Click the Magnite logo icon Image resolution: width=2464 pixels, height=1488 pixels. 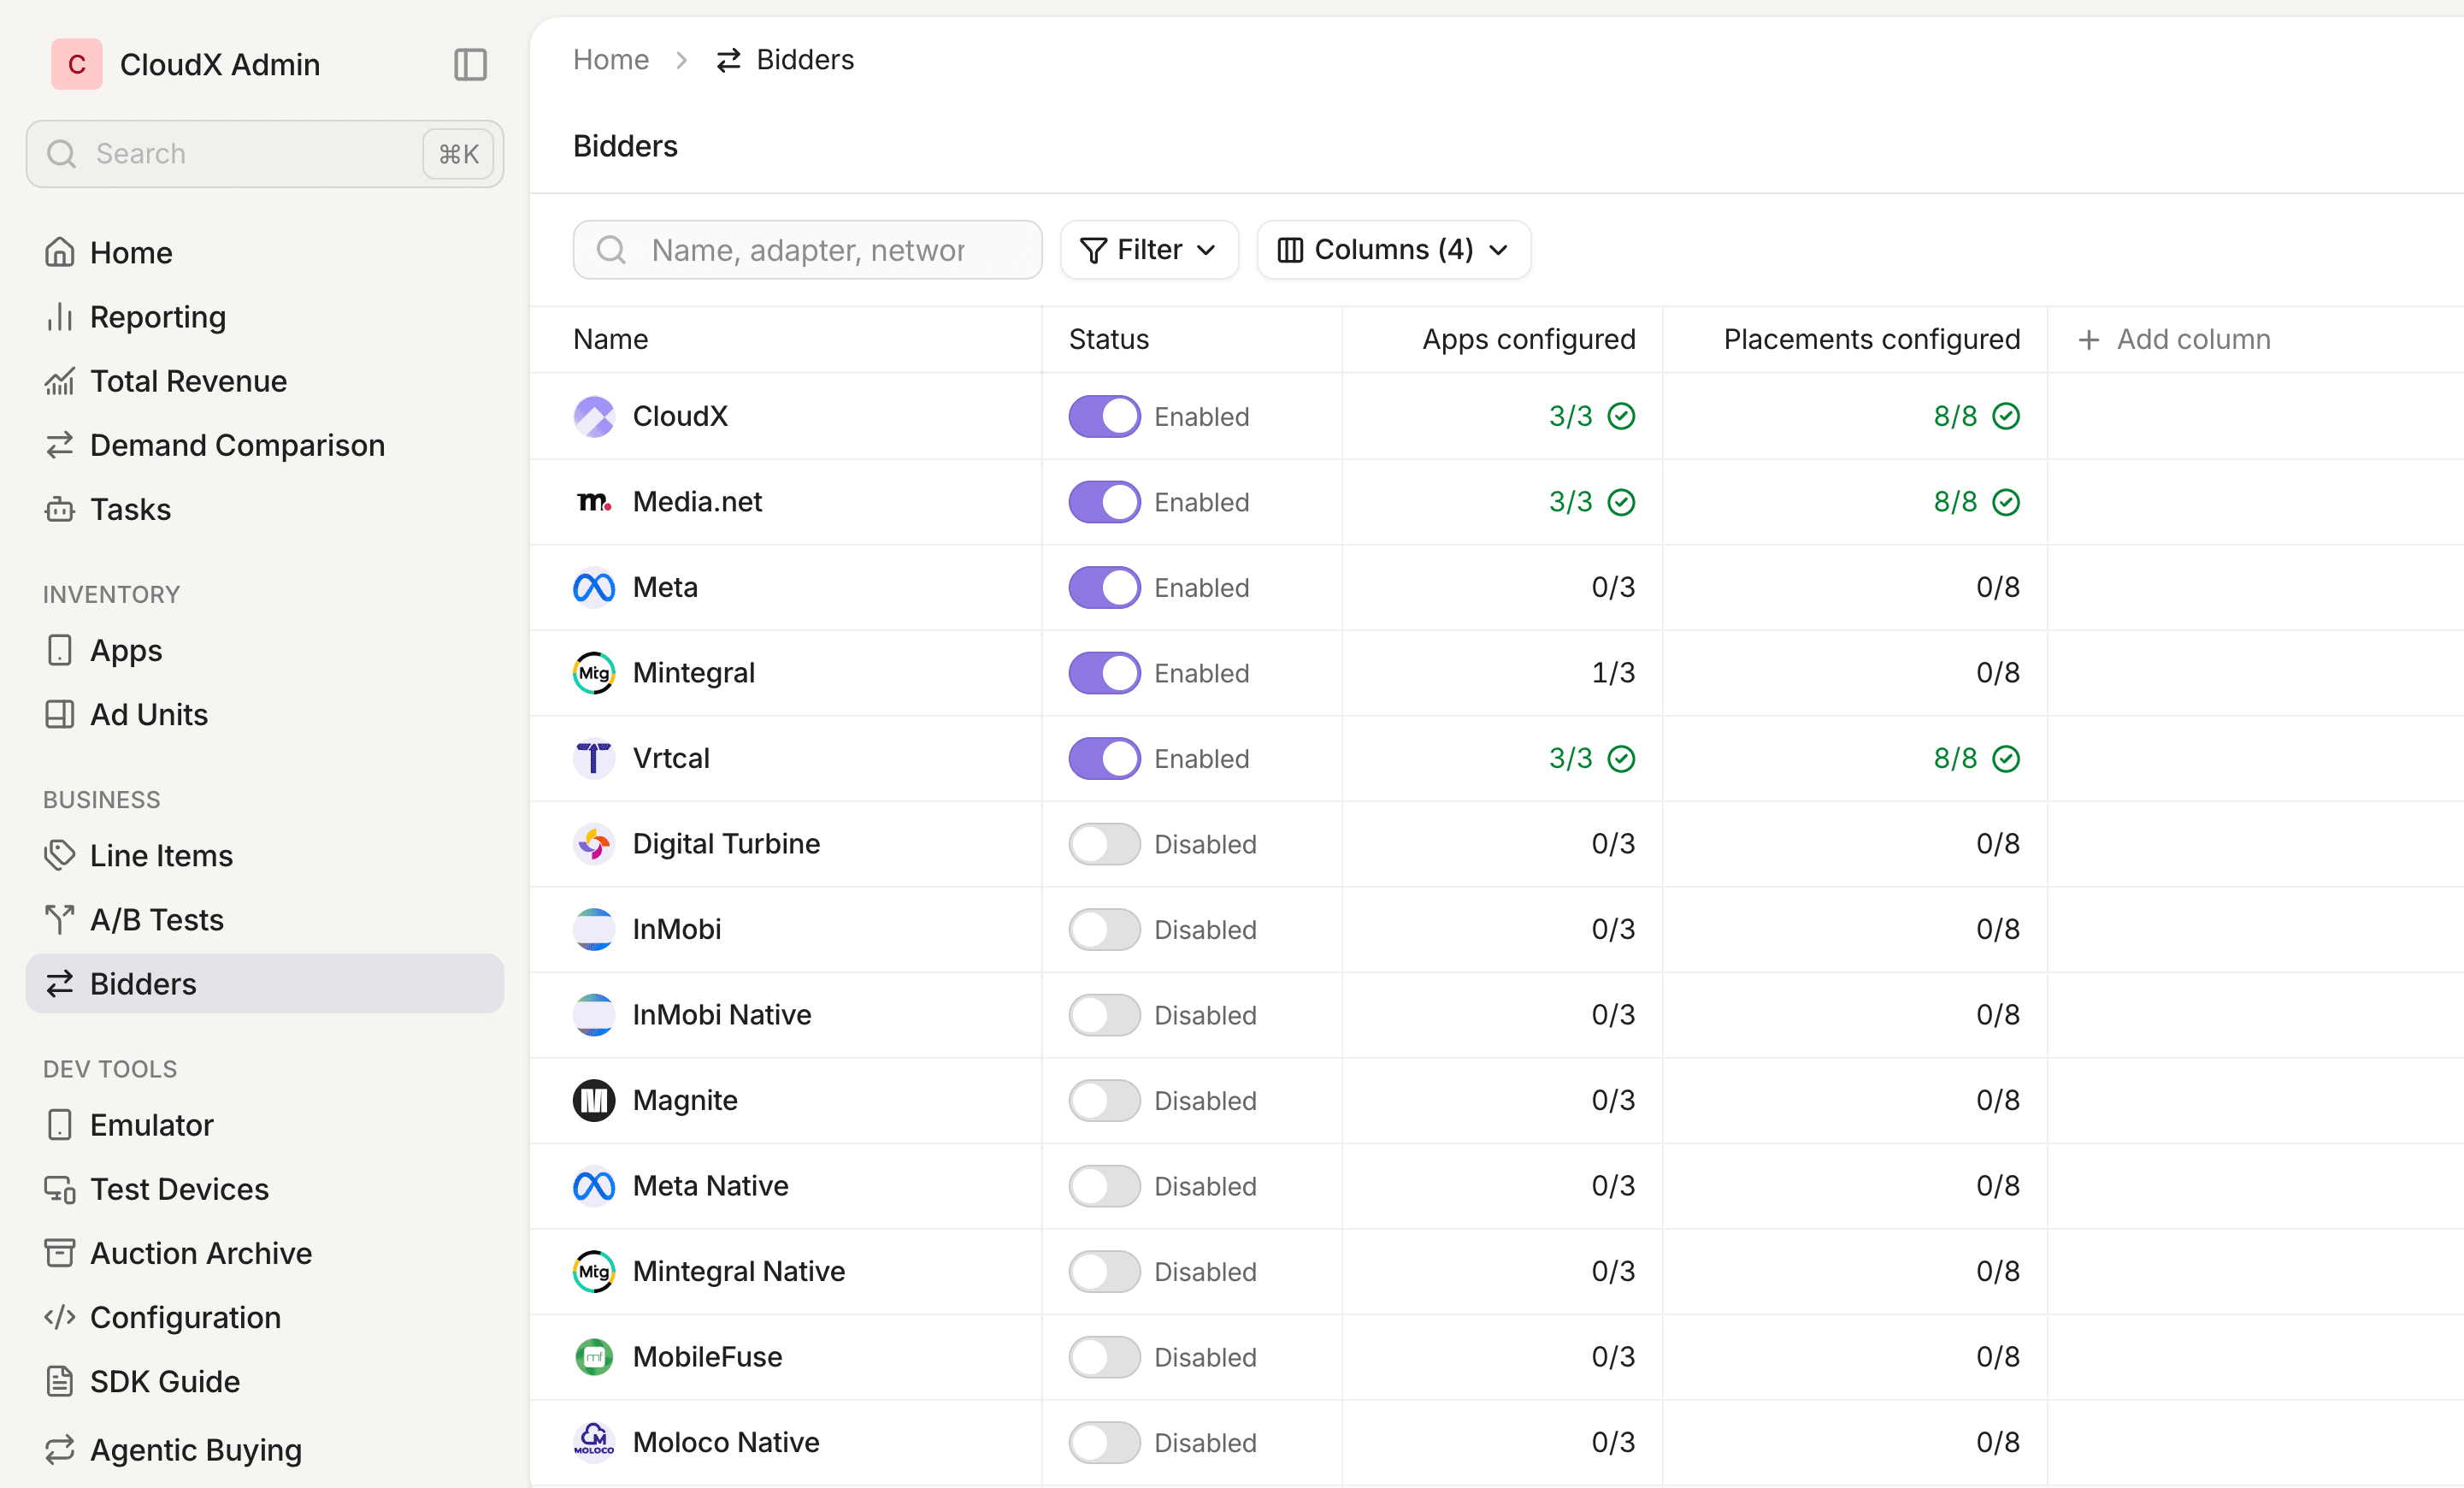point(594,1100)
